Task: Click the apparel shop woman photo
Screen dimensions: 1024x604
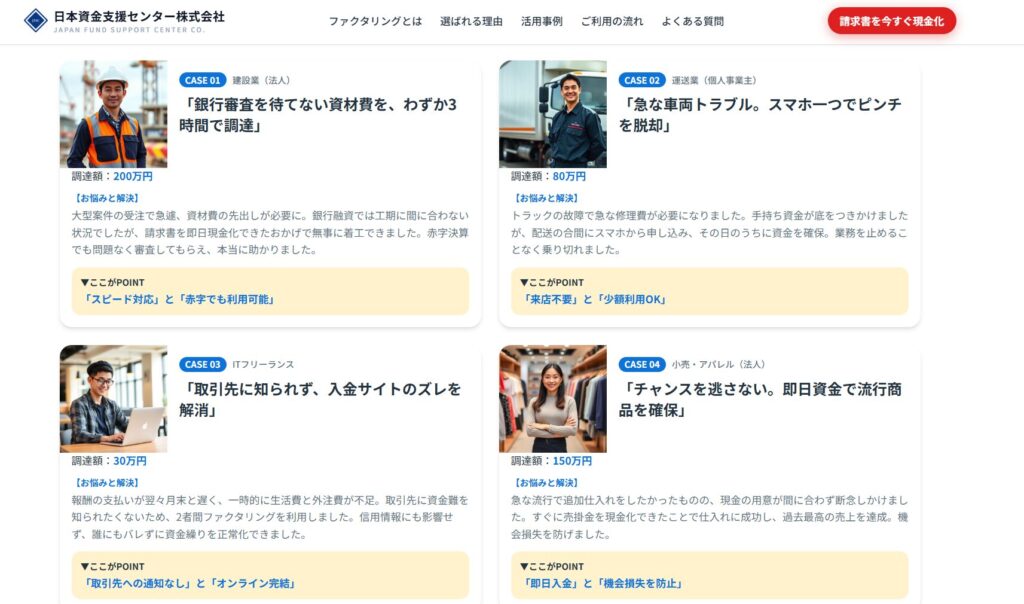Action: pos(553,398)
